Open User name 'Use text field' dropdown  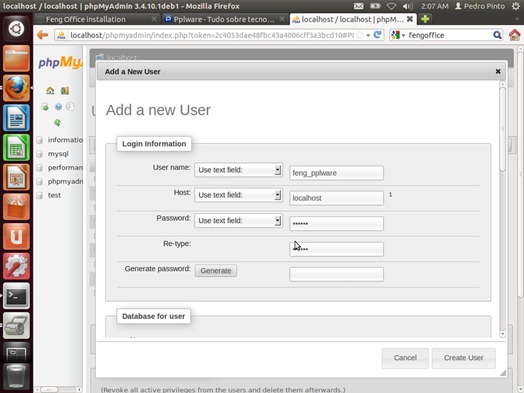click(x=238, y=170)
